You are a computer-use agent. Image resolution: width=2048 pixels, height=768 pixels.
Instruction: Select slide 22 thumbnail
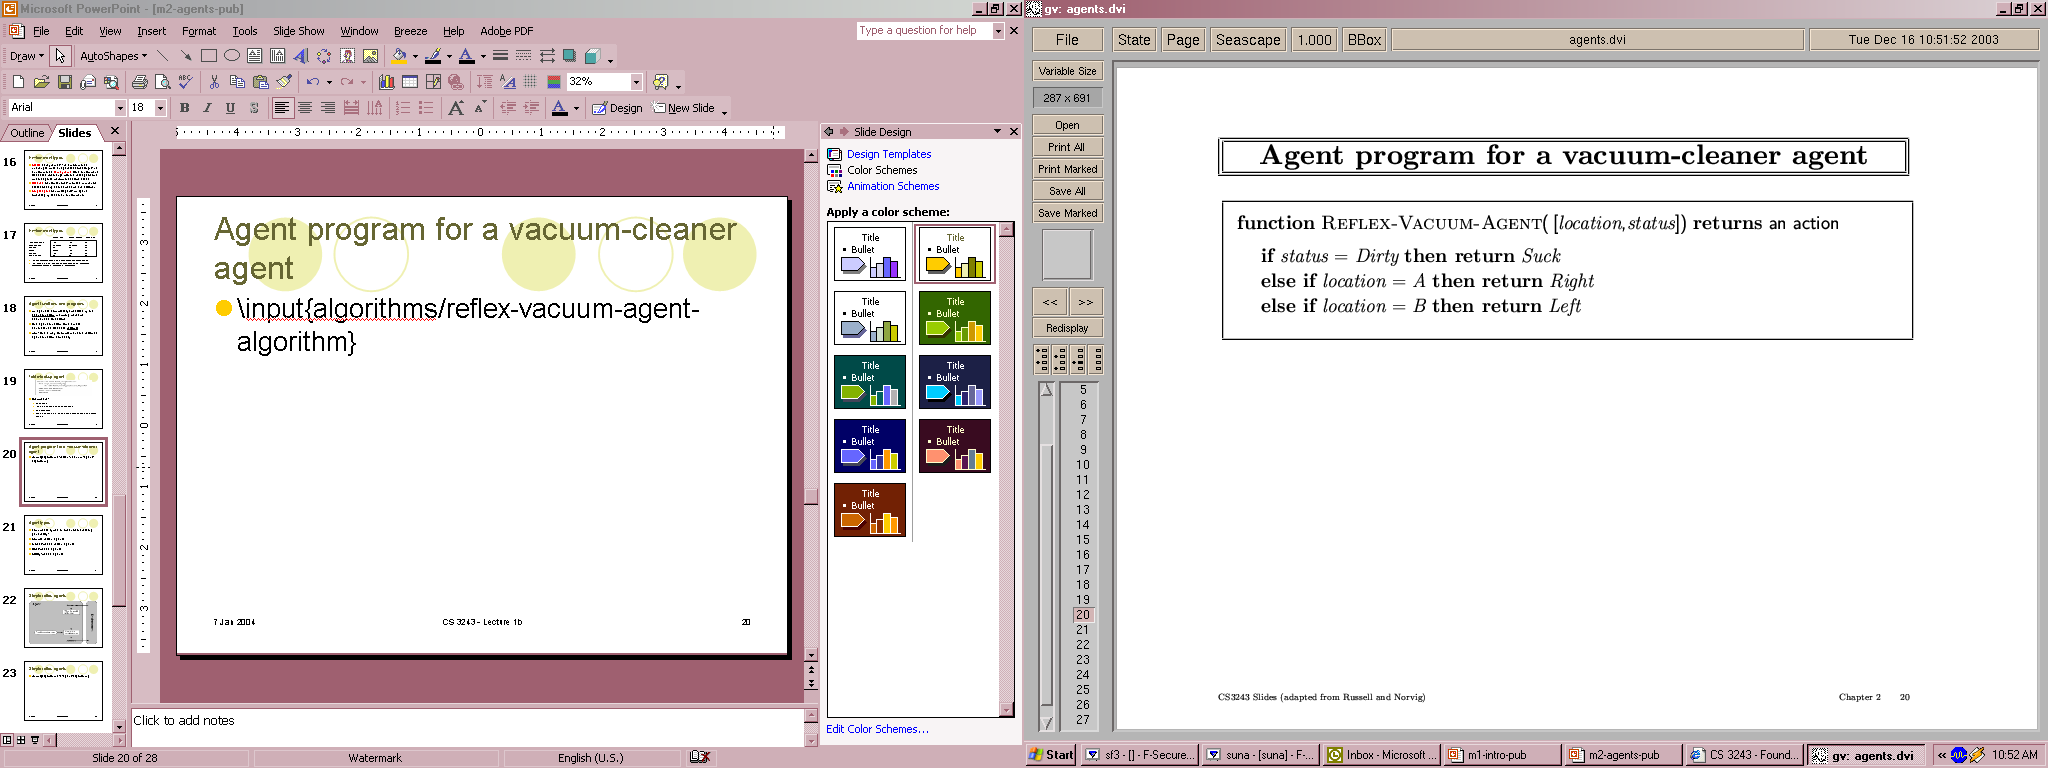(x=63, y=617)
